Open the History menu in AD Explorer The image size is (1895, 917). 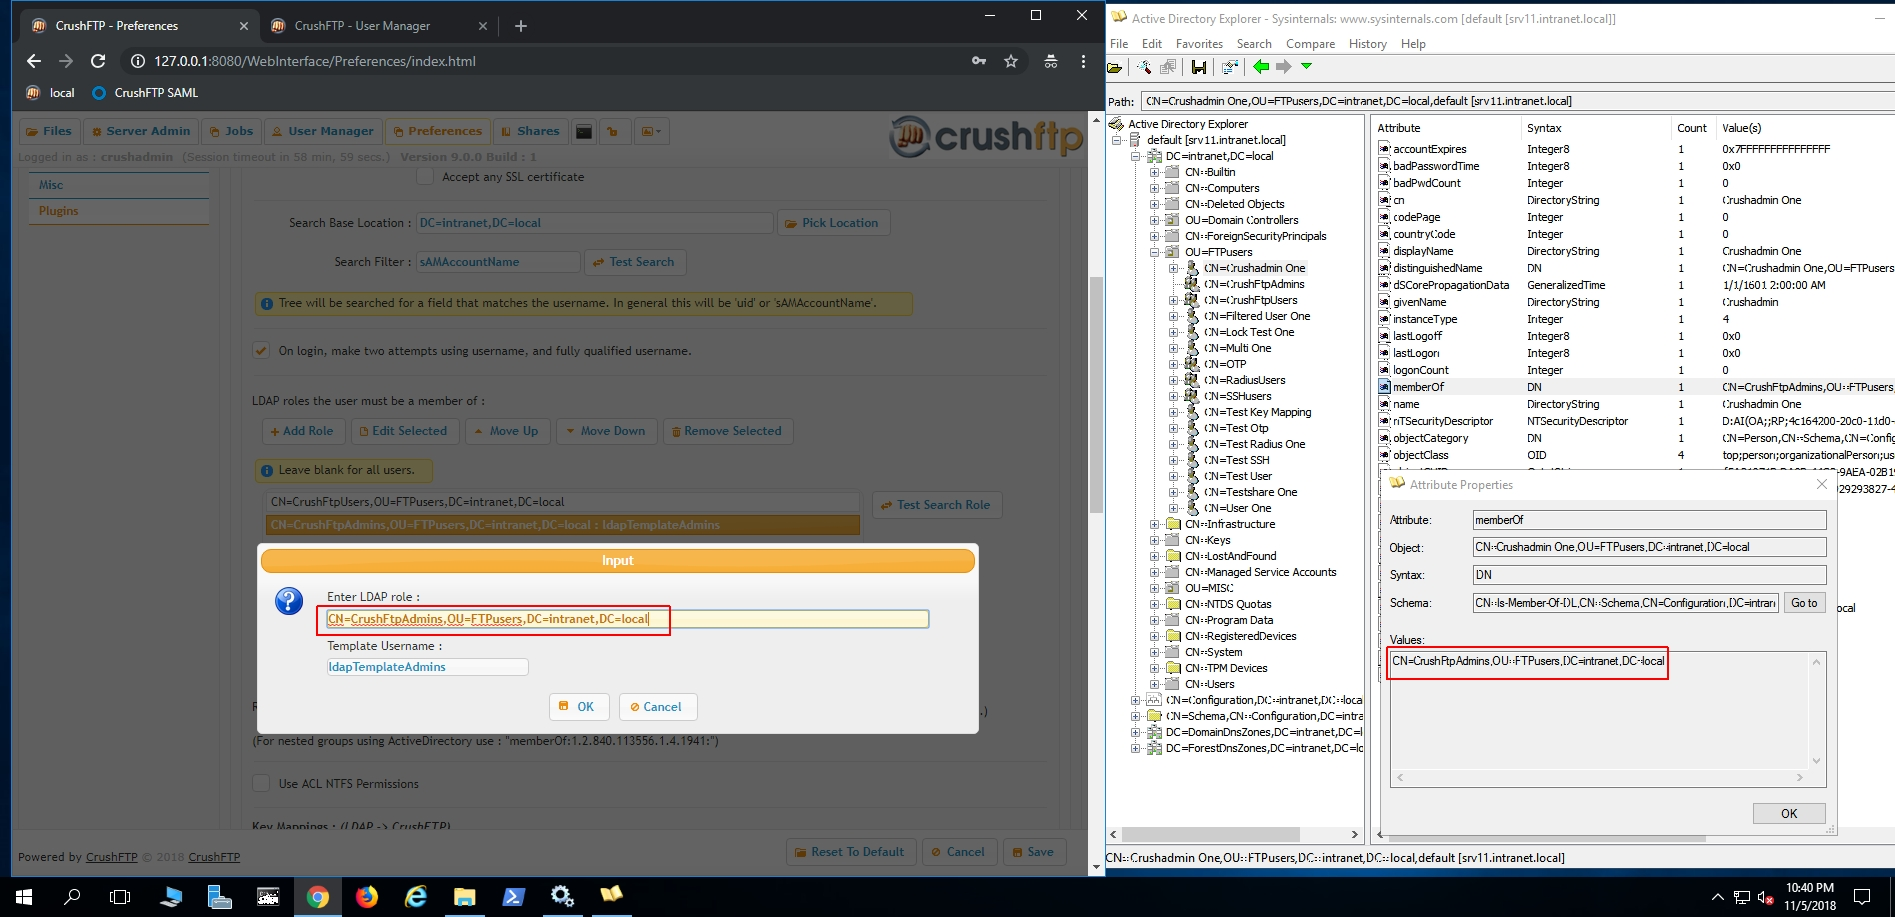click(1367, 44)
